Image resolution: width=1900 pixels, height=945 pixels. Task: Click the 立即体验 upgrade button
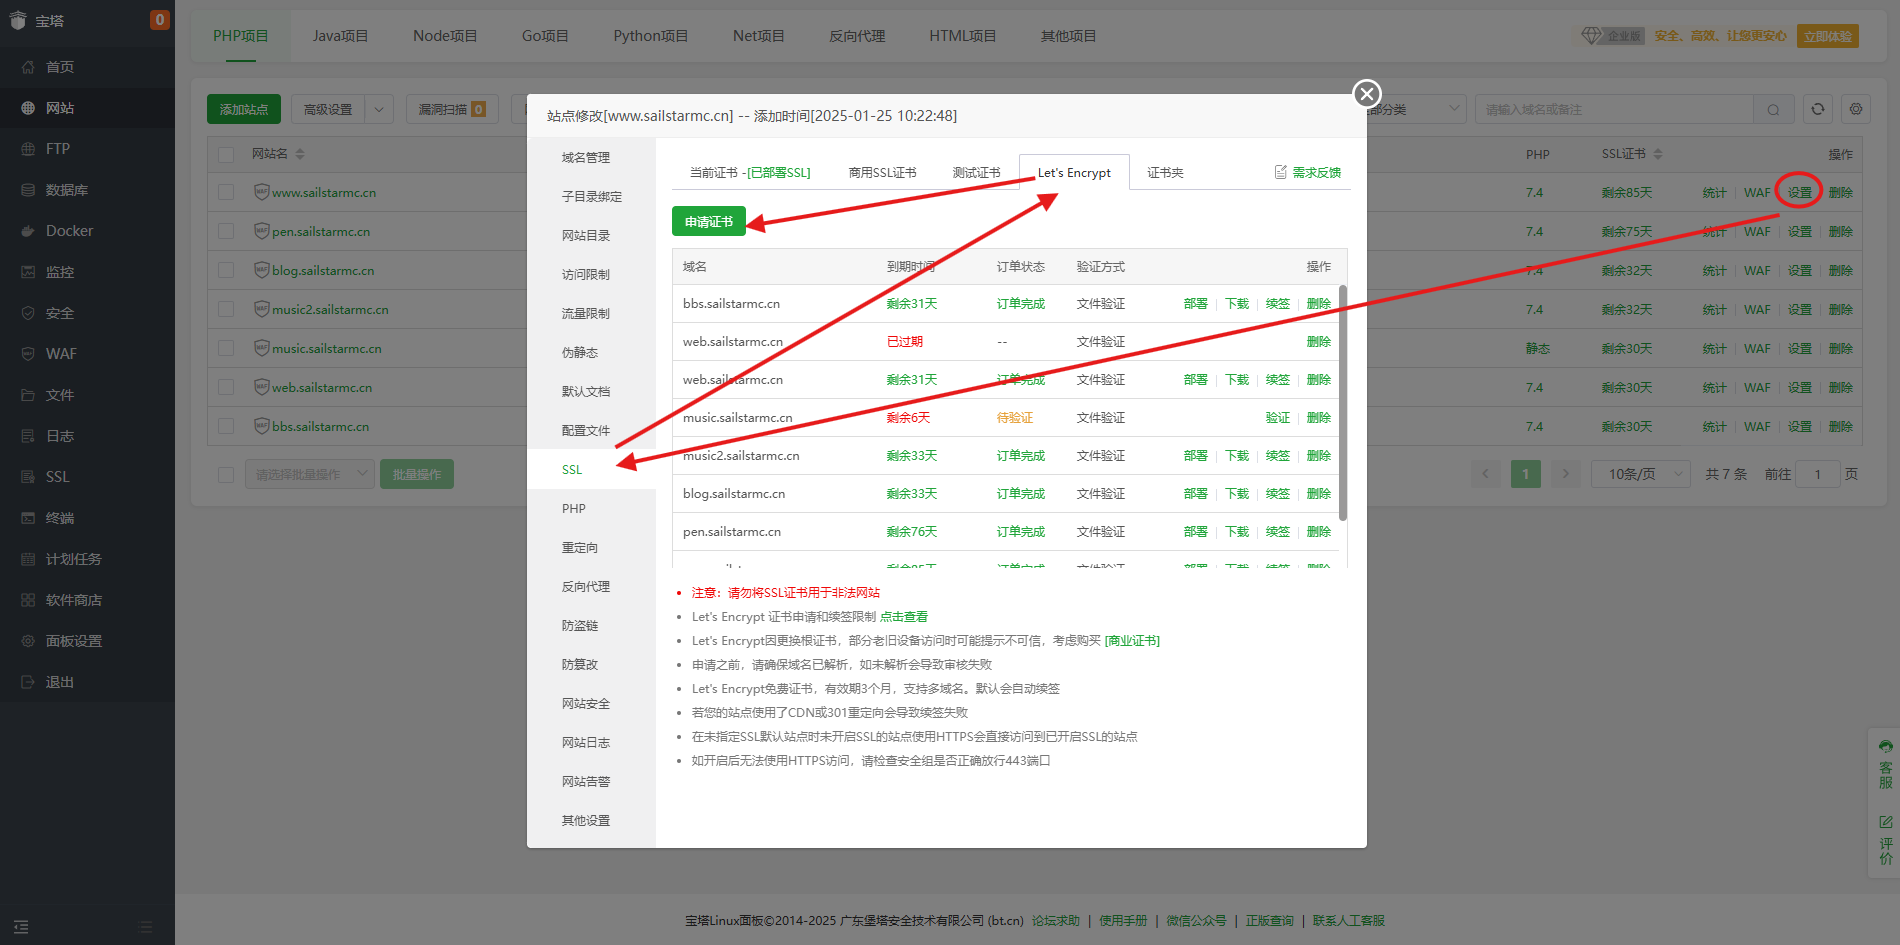click(1828, 36)
